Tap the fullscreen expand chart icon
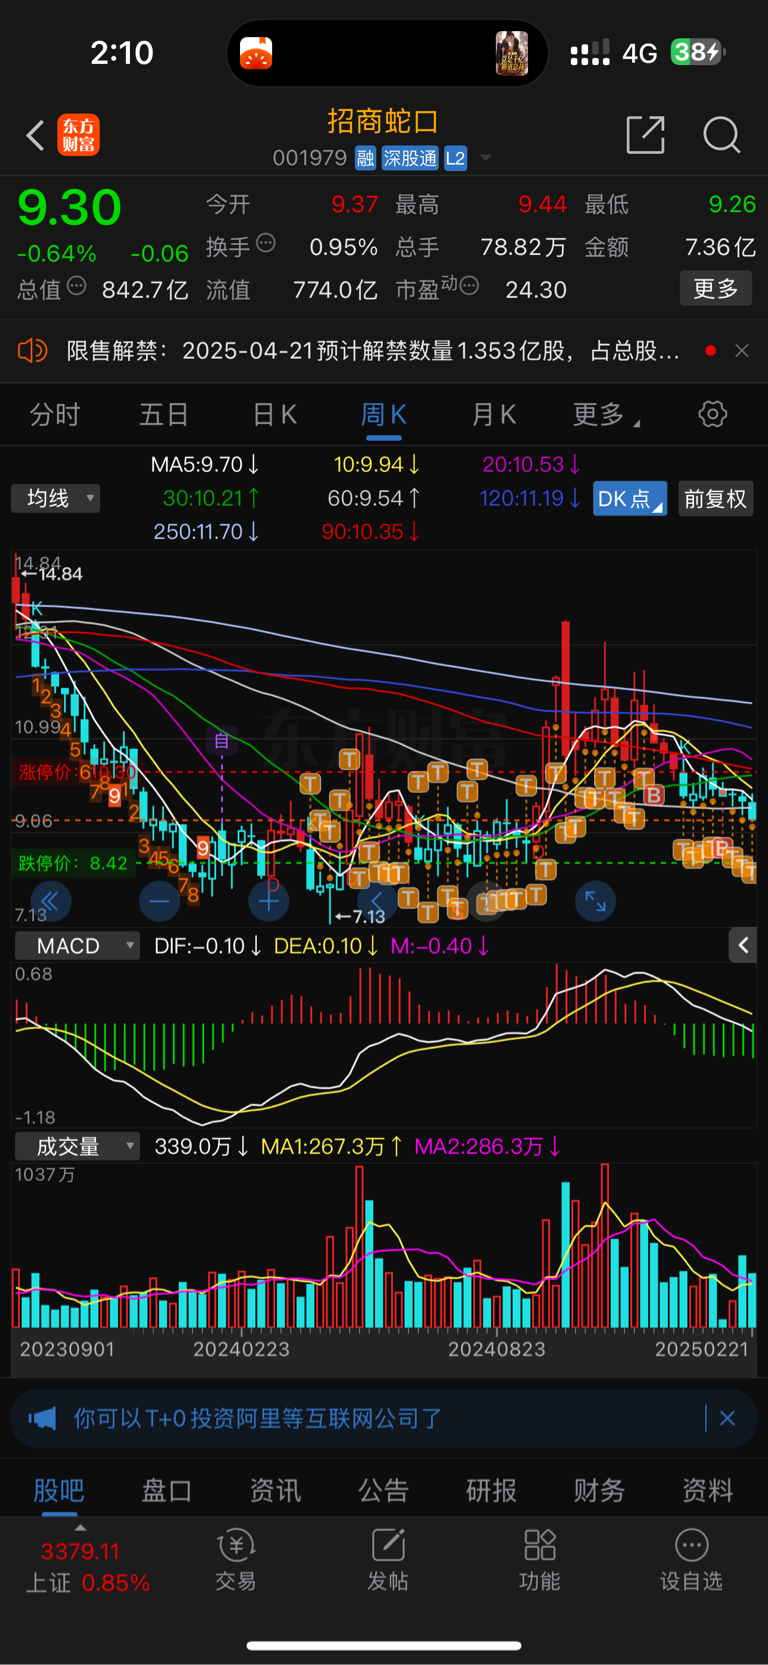This screenshot has width=768, height=1665. 595,901
